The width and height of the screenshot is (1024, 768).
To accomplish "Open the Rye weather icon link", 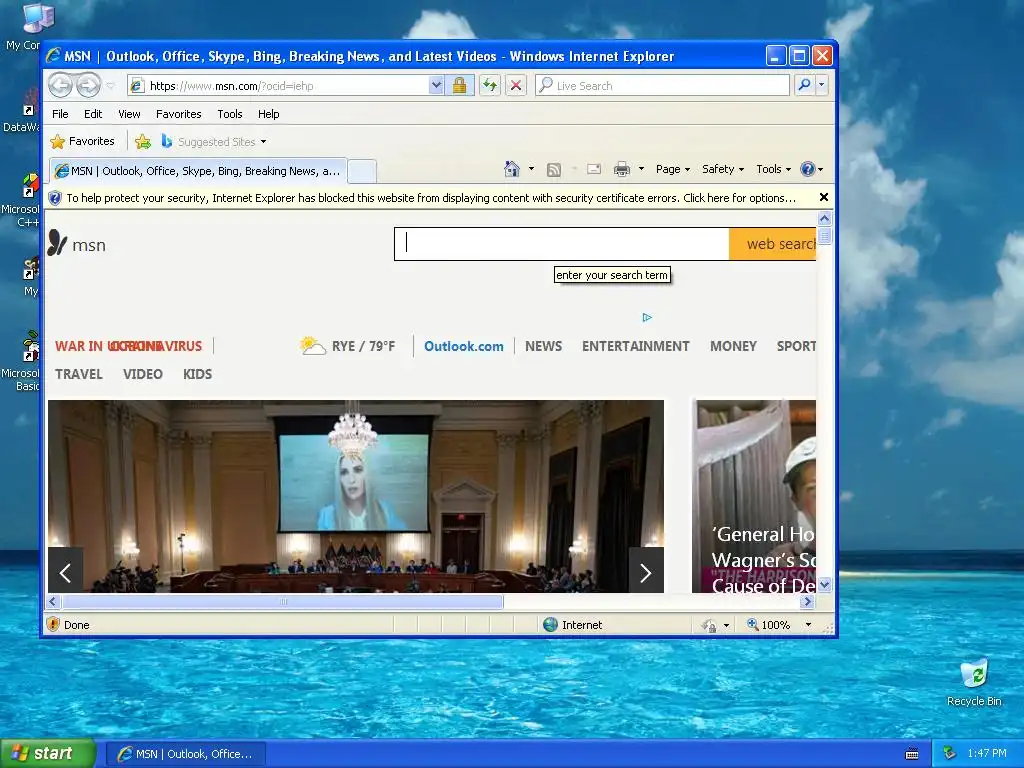I will pyautogui.click(x=313, y=345).
